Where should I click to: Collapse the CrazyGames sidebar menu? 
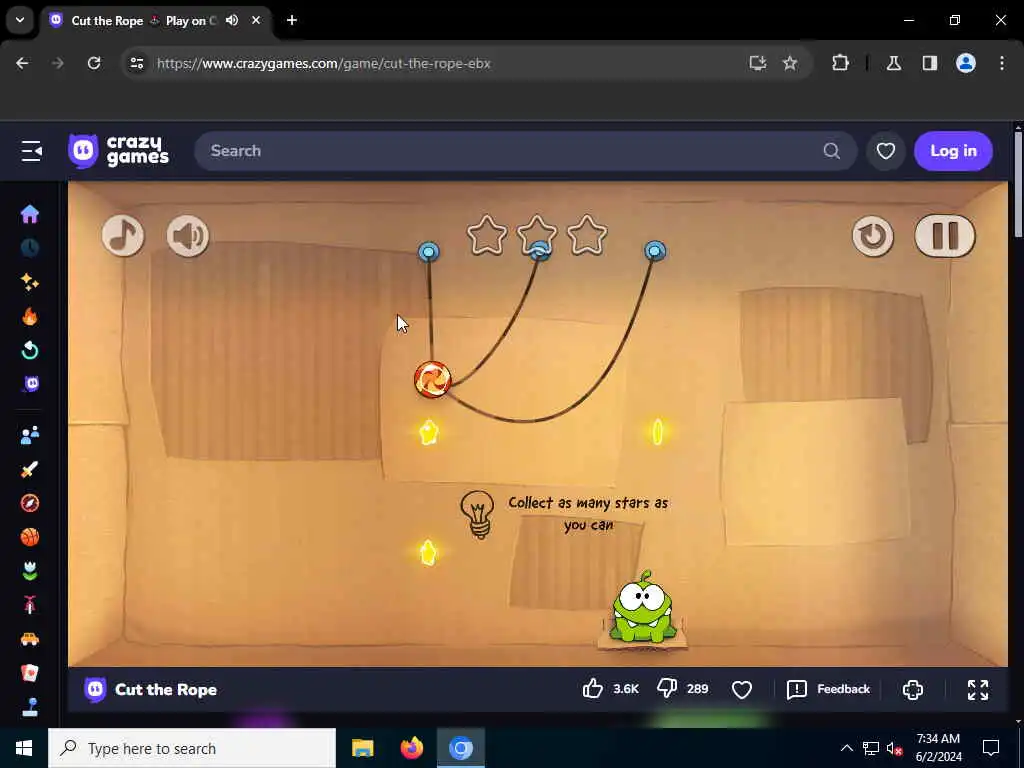pyautogui.click(x=31, y=151)
